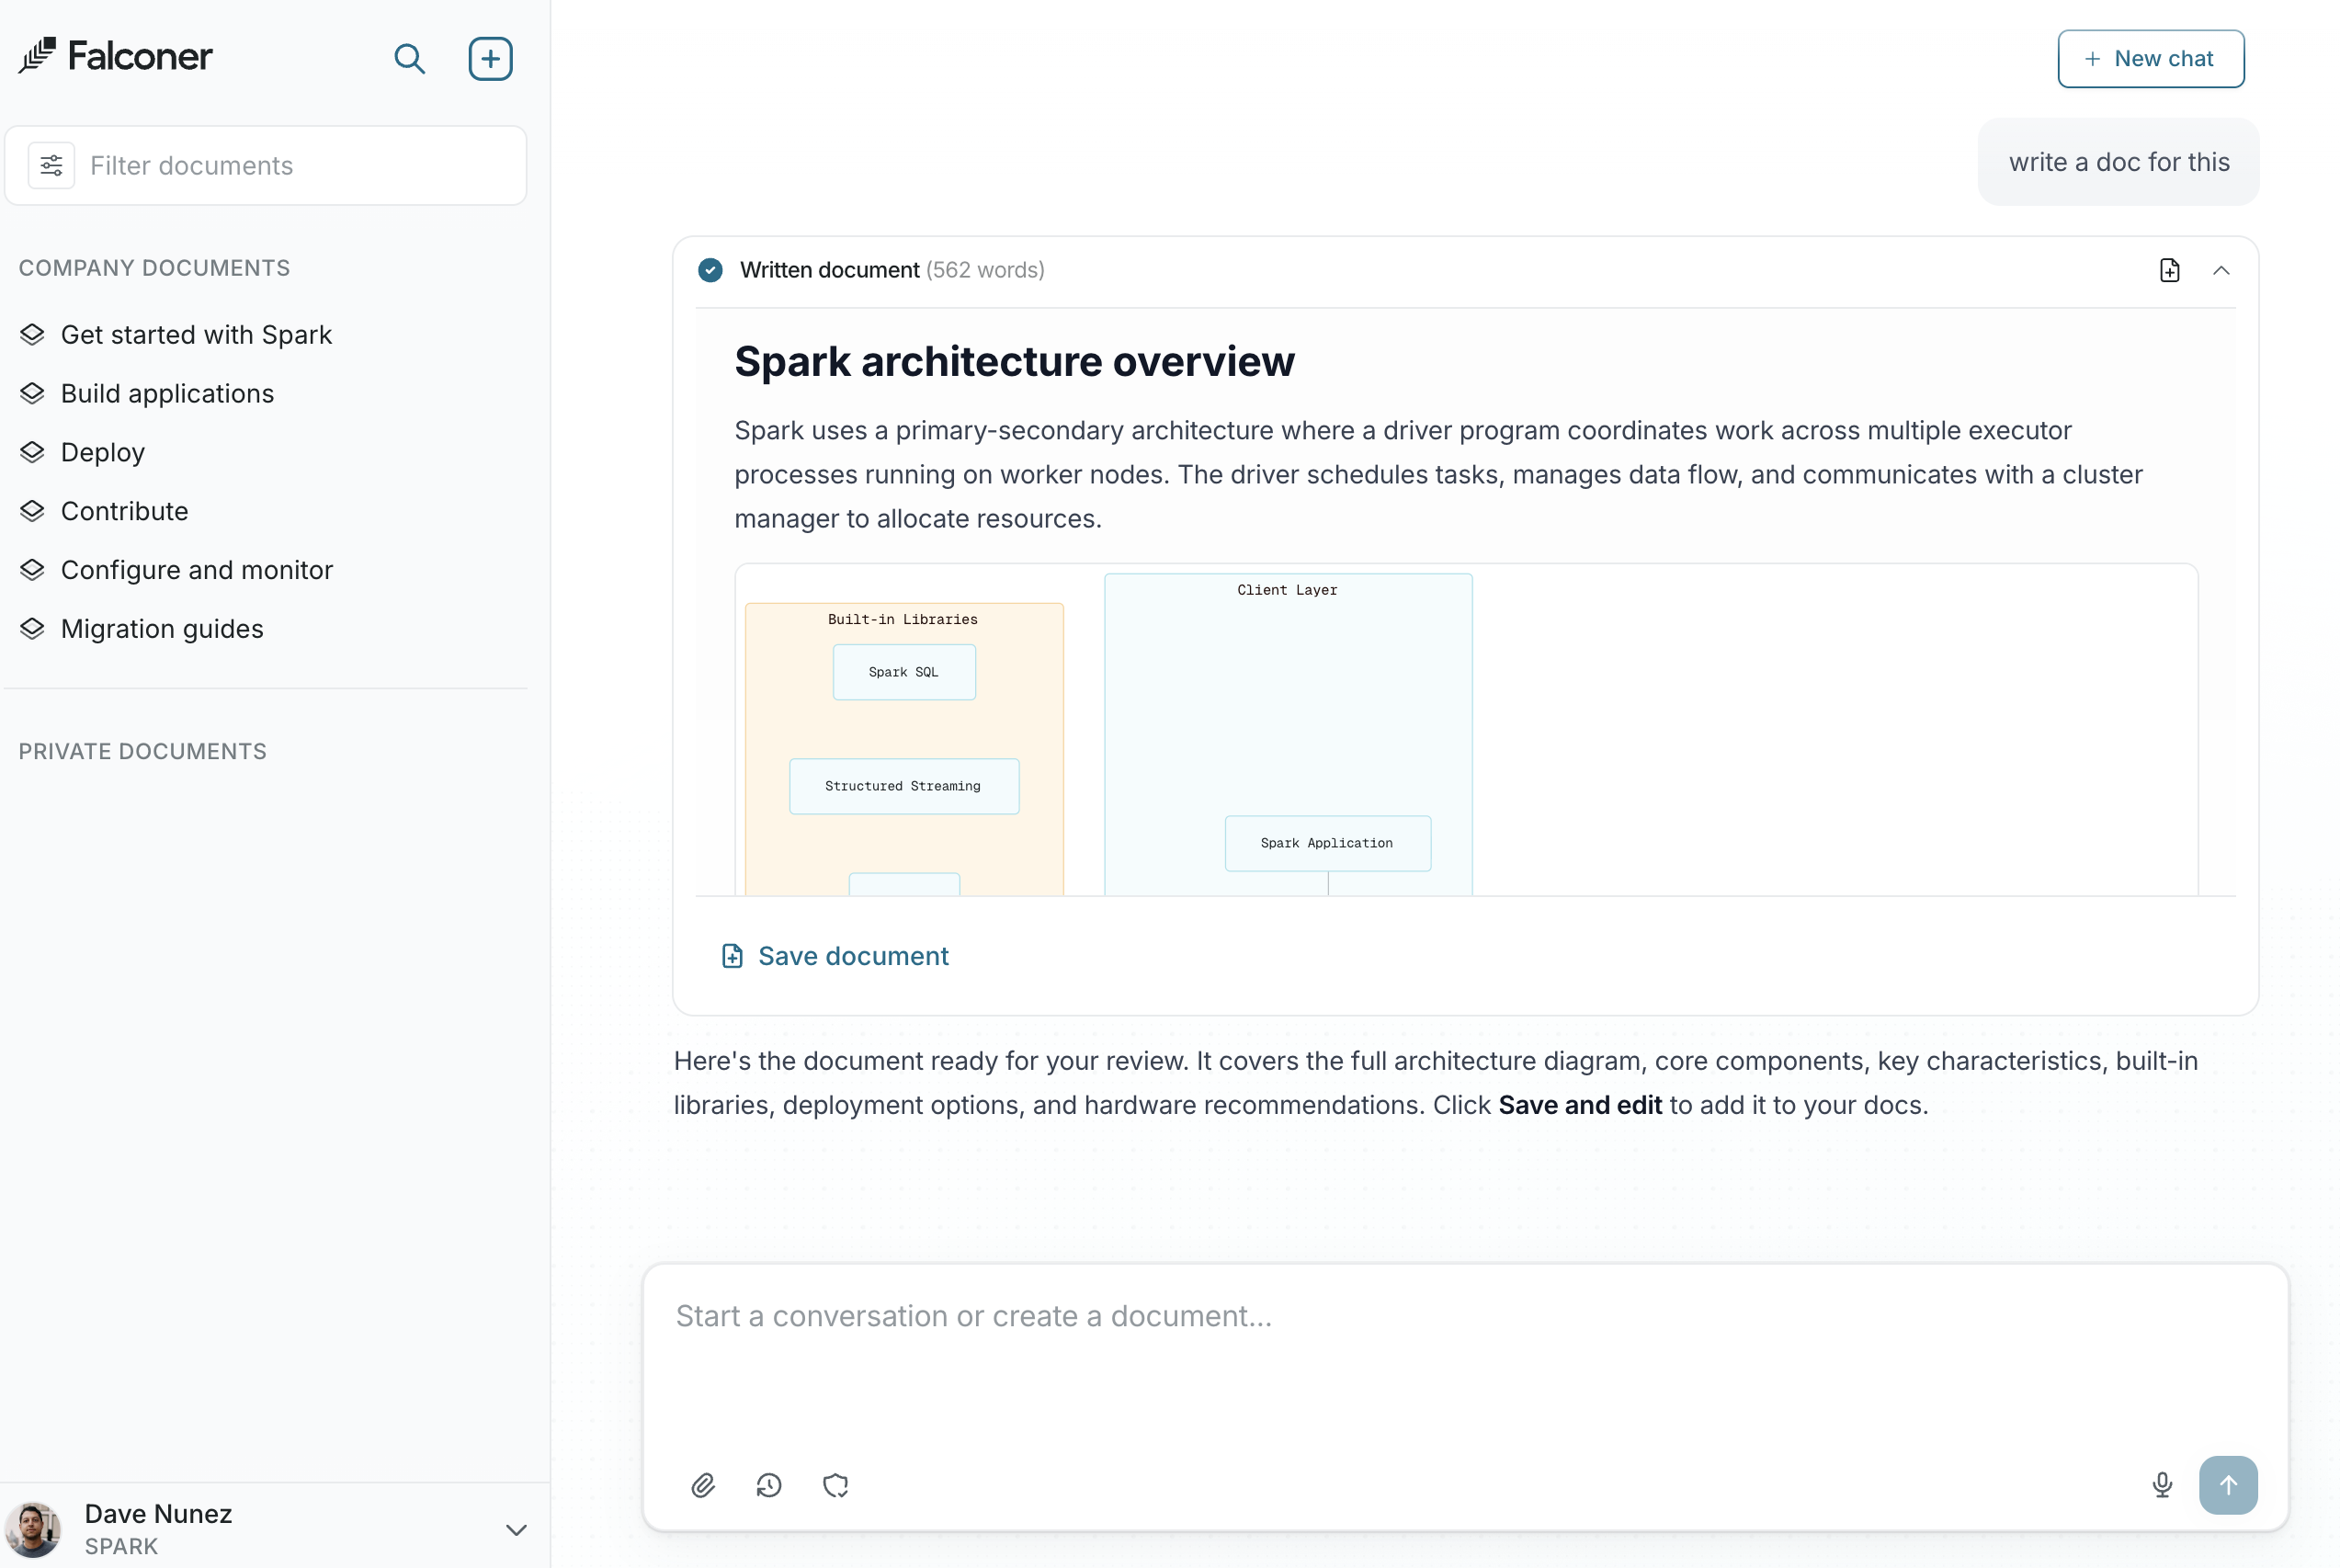Activate microphone voice input
Screen dimensions: 2340x1568
pyautogui.click(x=2162, y=1485)
